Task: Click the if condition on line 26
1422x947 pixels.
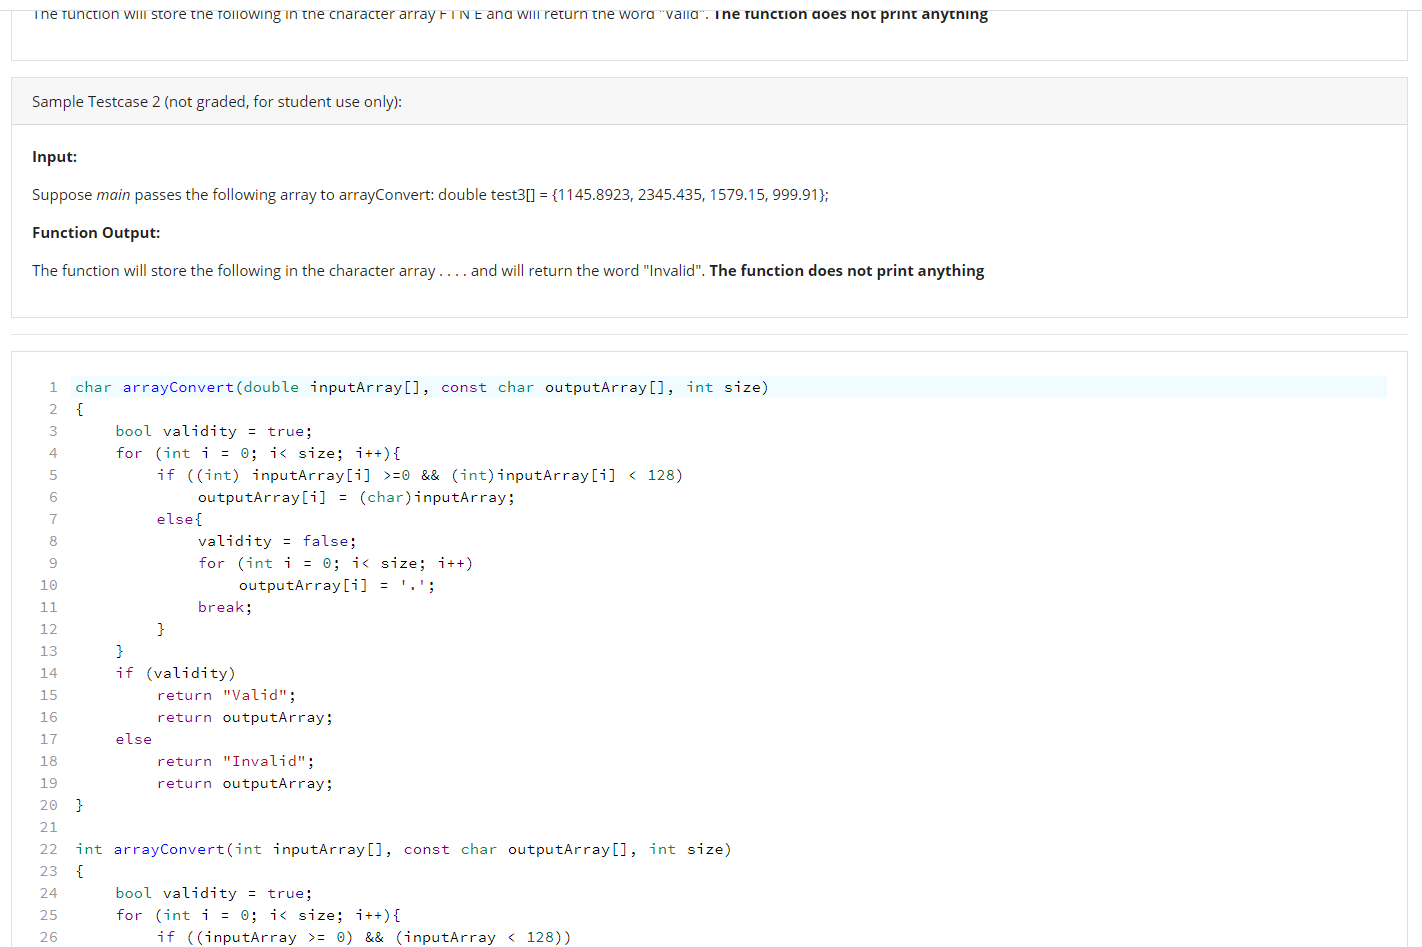Action: tap(364, 937)
